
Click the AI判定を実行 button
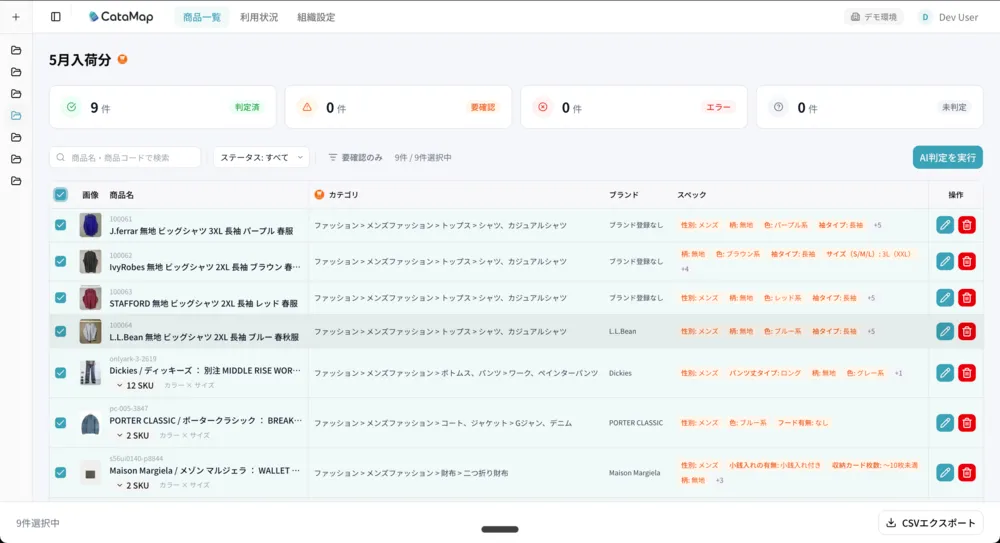tap(947, 158)
